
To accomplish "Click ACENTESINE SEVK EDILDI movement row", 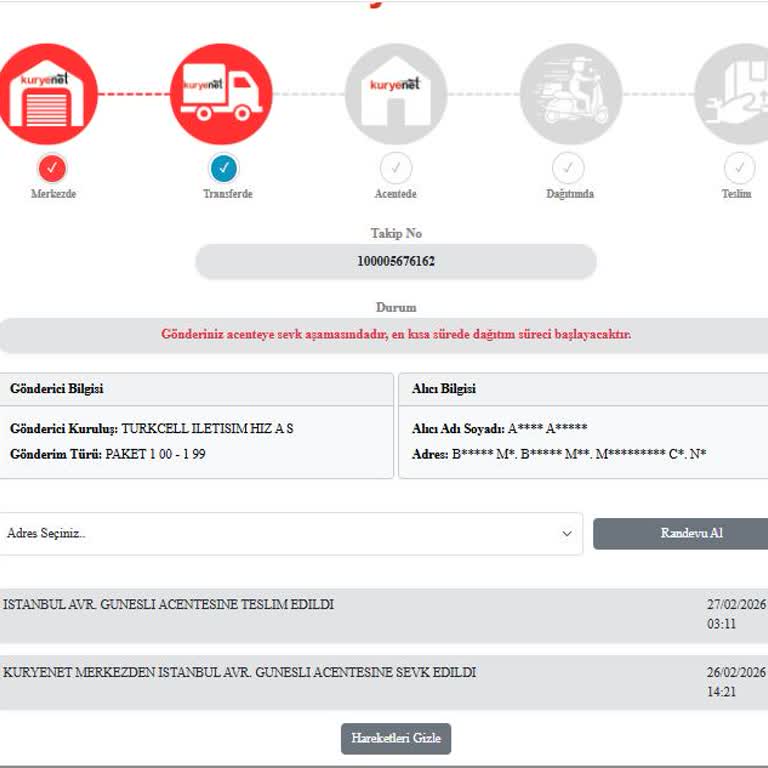I will pos(384,683).
